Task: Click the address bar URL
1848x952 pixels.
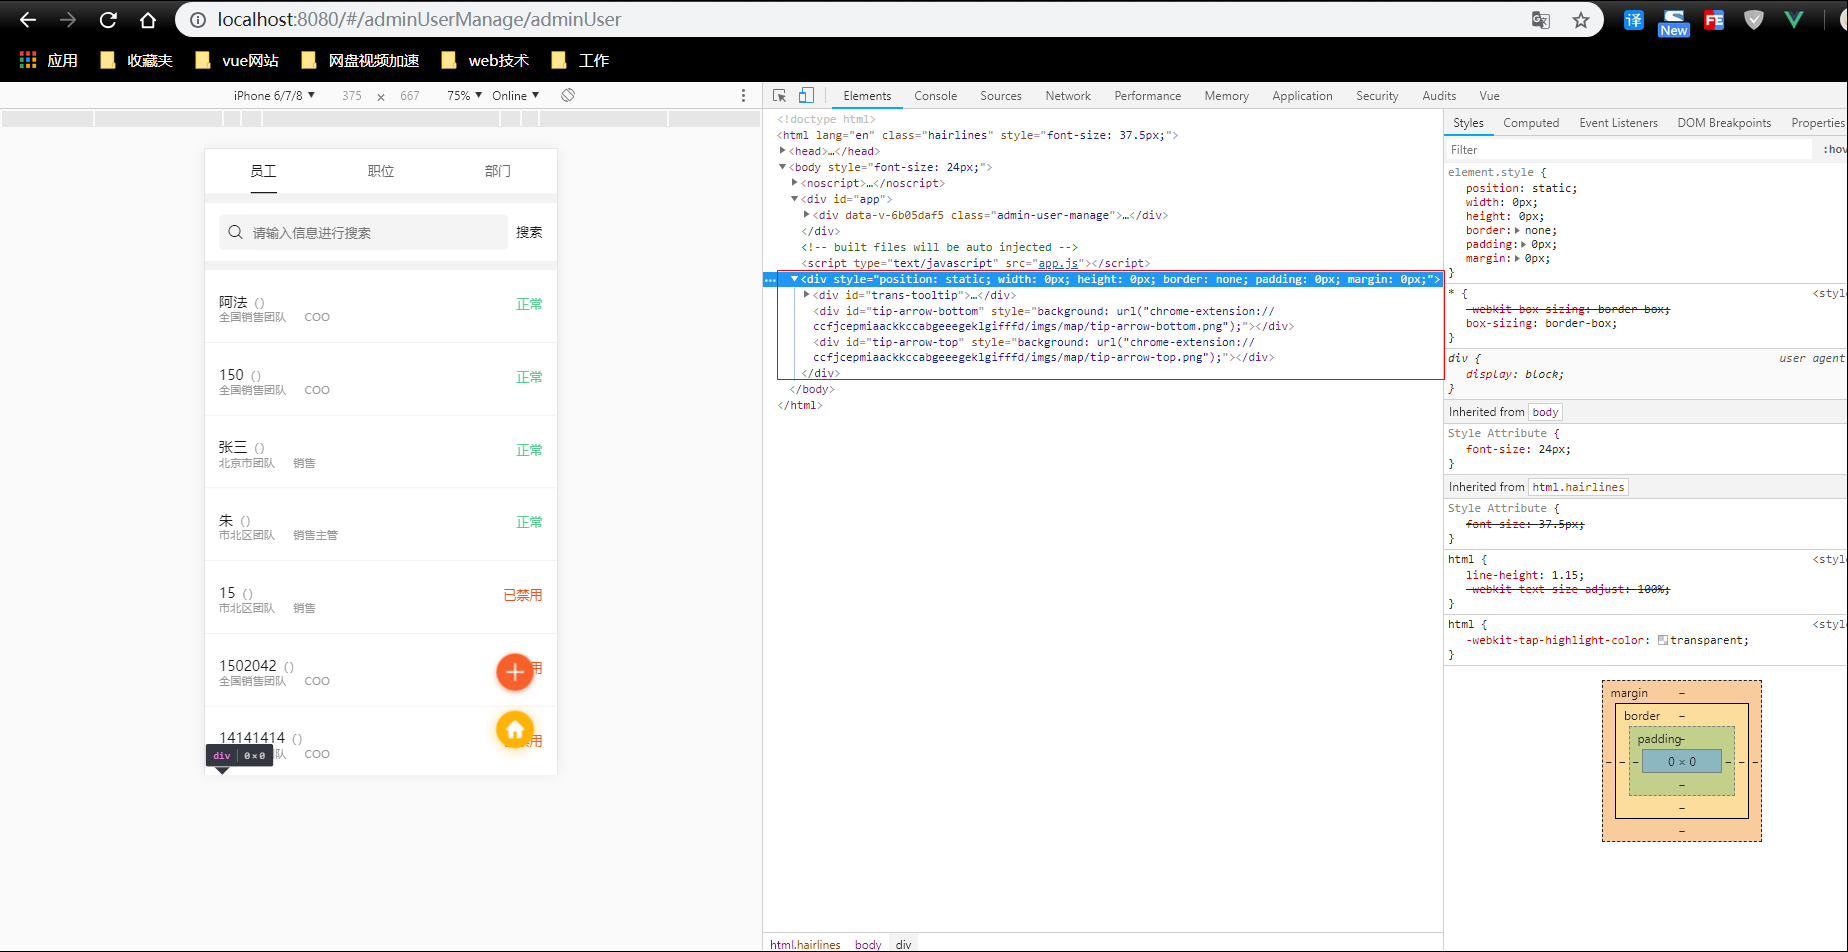Action: click(x=419, y=20)
